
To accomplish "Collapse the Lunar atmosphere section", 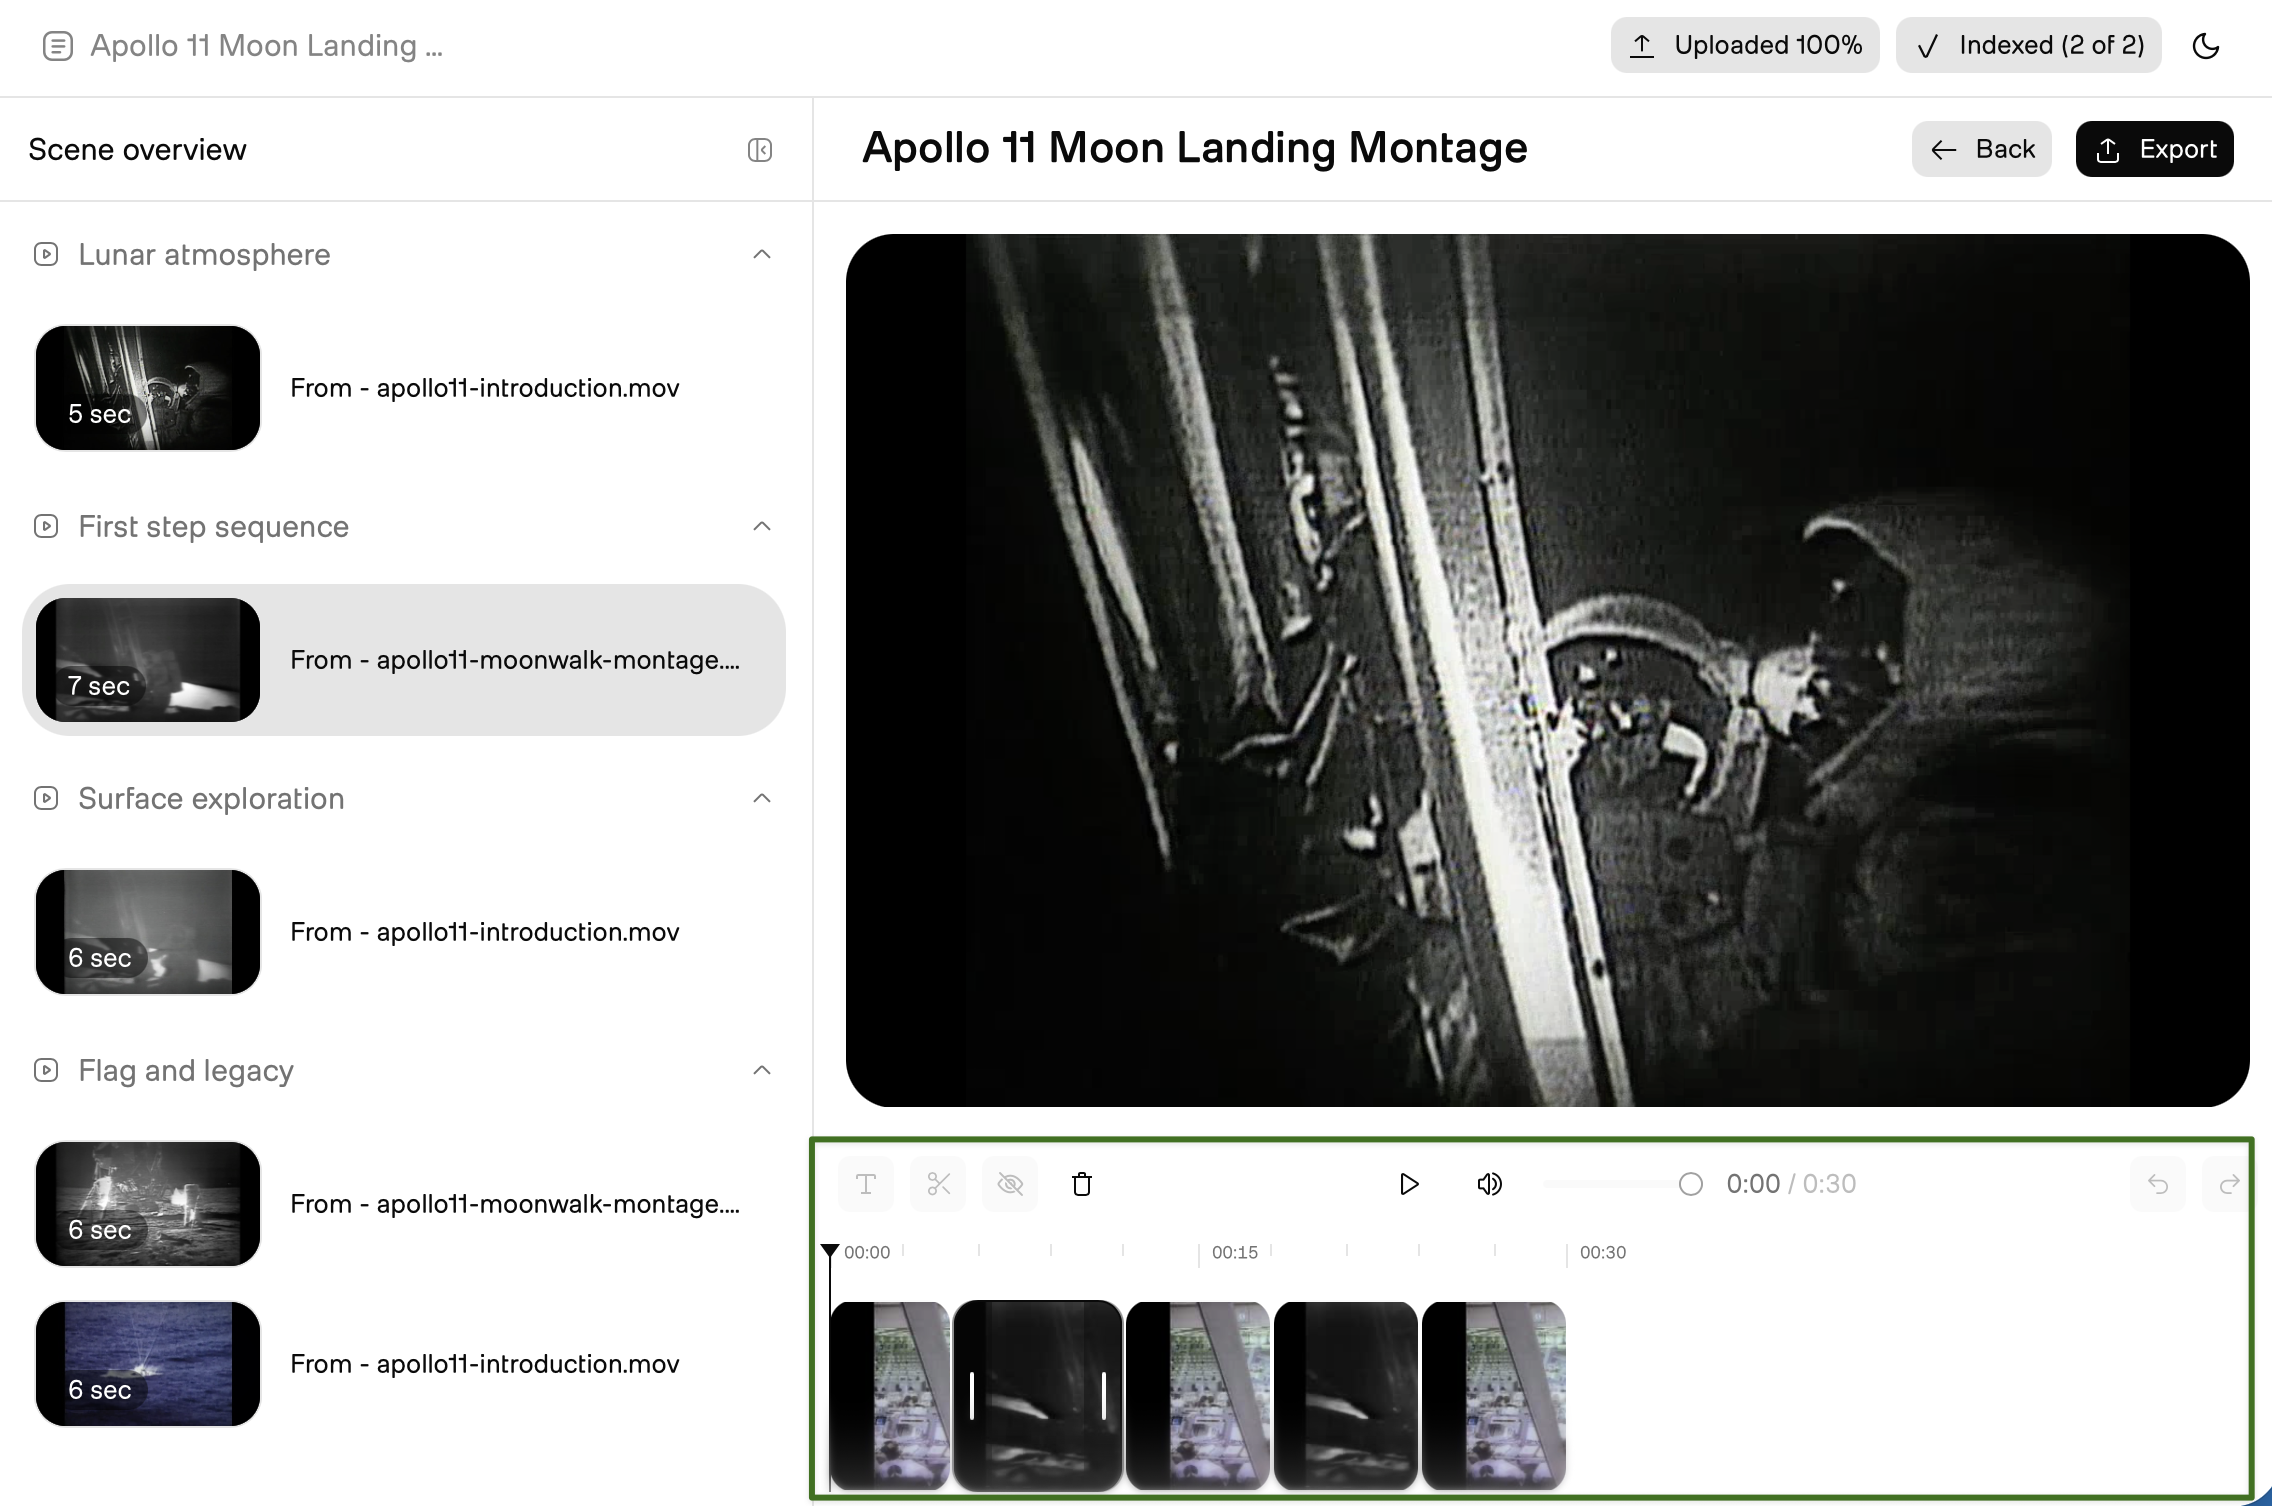I will pyautogui.click(x=762, y=254).
